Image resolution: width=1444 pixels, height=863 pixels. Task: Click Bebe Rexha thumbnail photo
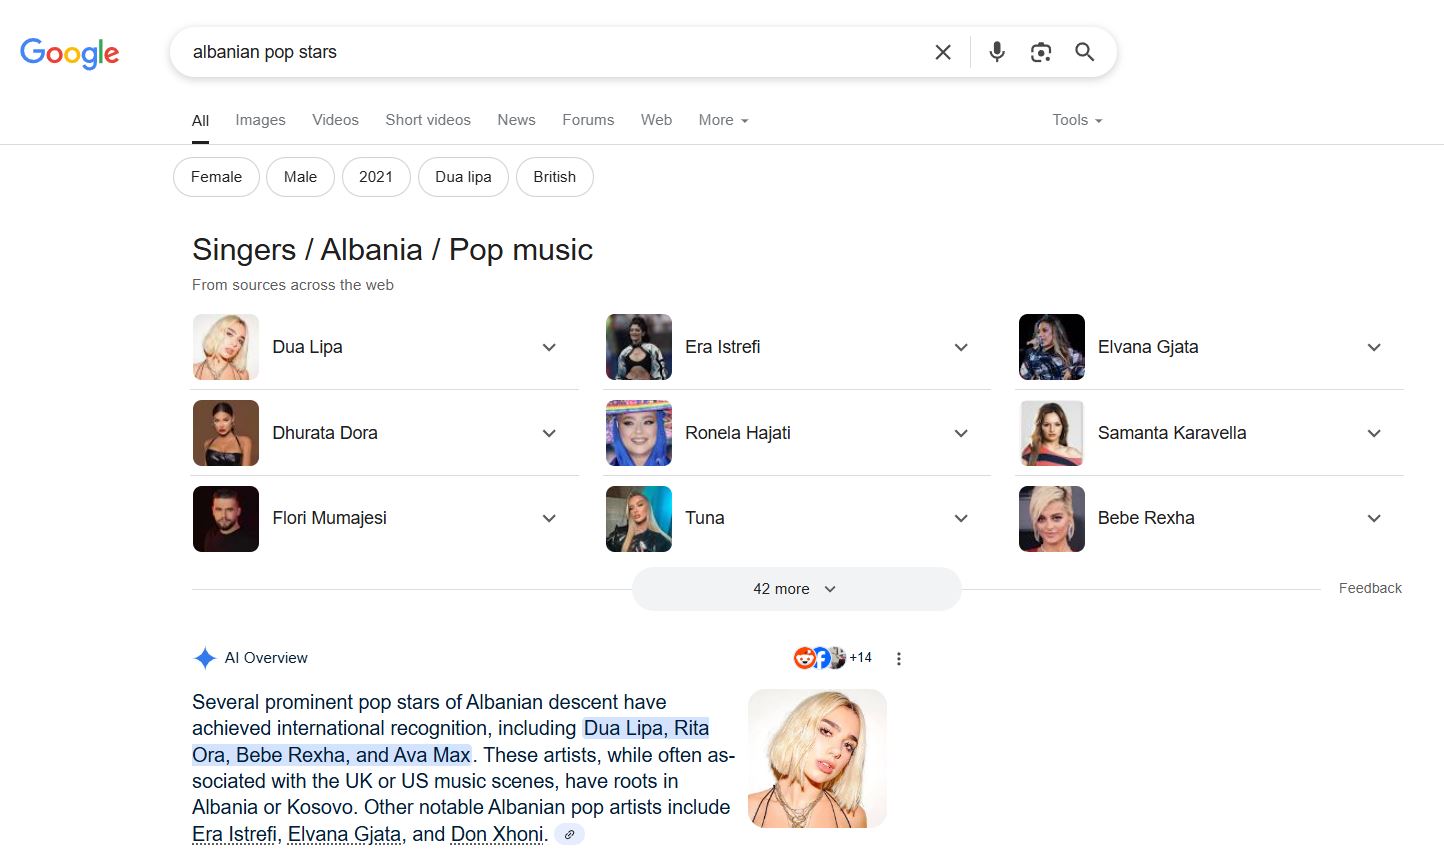pyautogui.click(x=1052, y=519)
